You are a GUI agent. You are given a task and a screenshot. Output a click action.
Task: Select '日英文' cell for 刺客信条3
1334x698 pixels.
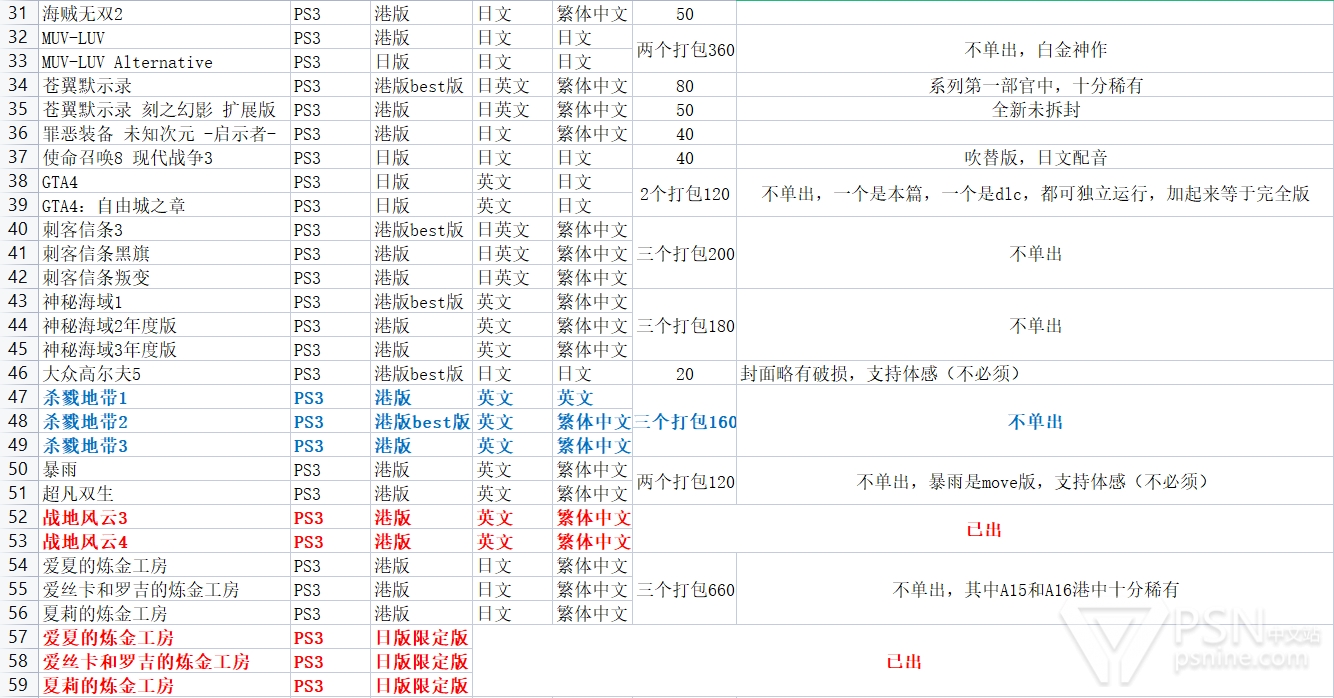click(x=512, y=230)
